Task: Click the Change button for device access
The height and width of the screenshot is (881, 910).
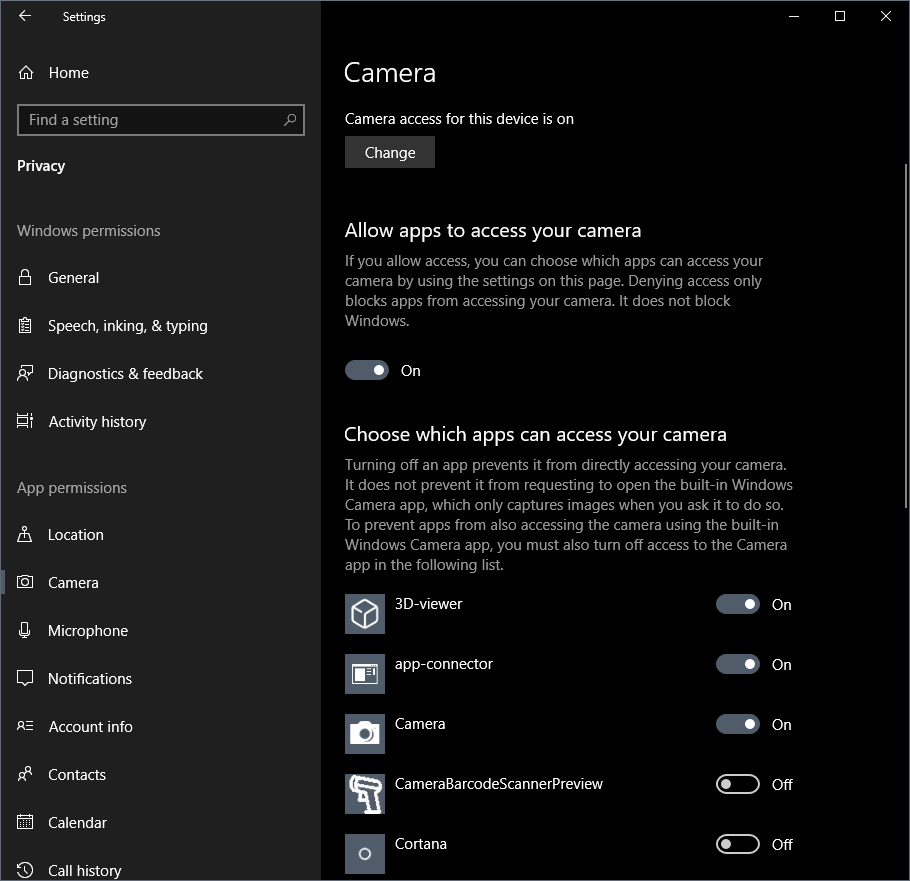Action: (x=390, y=152)
